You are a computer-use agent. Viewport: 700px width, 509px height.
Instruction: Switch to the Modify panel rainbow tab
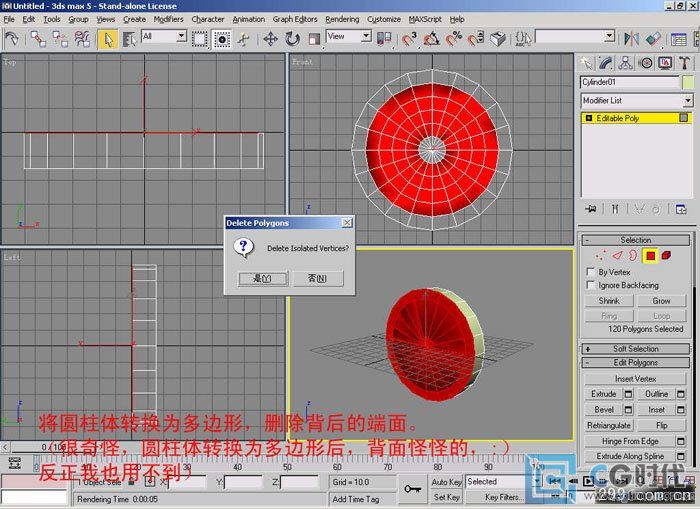(x=605, y=63)
